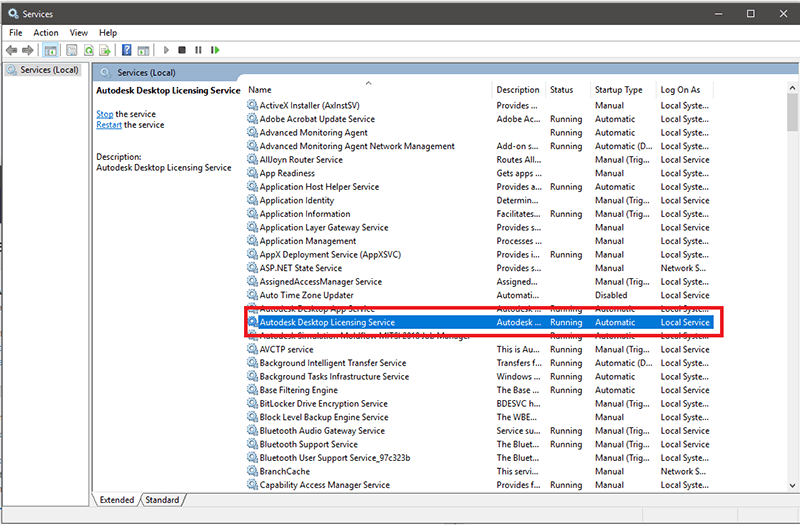
Task: Click the Restart Service toolbar icon
Action: click(x=215, y=50)
